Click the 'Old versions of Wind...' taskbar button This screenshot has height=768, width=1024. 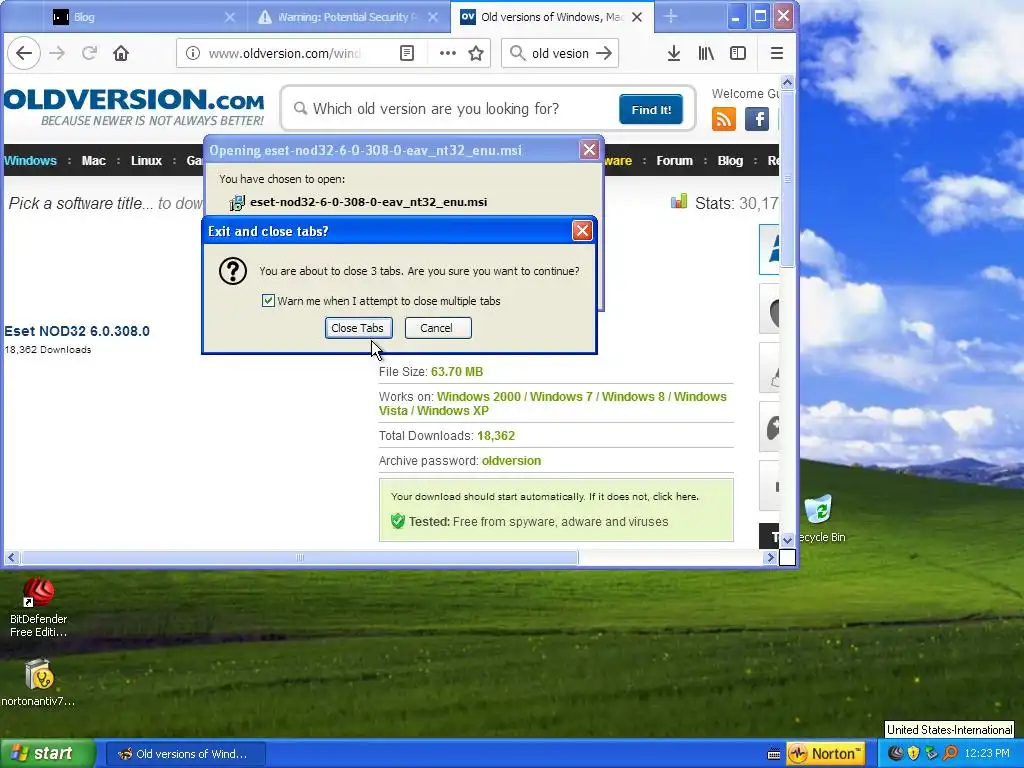[185, 754]
